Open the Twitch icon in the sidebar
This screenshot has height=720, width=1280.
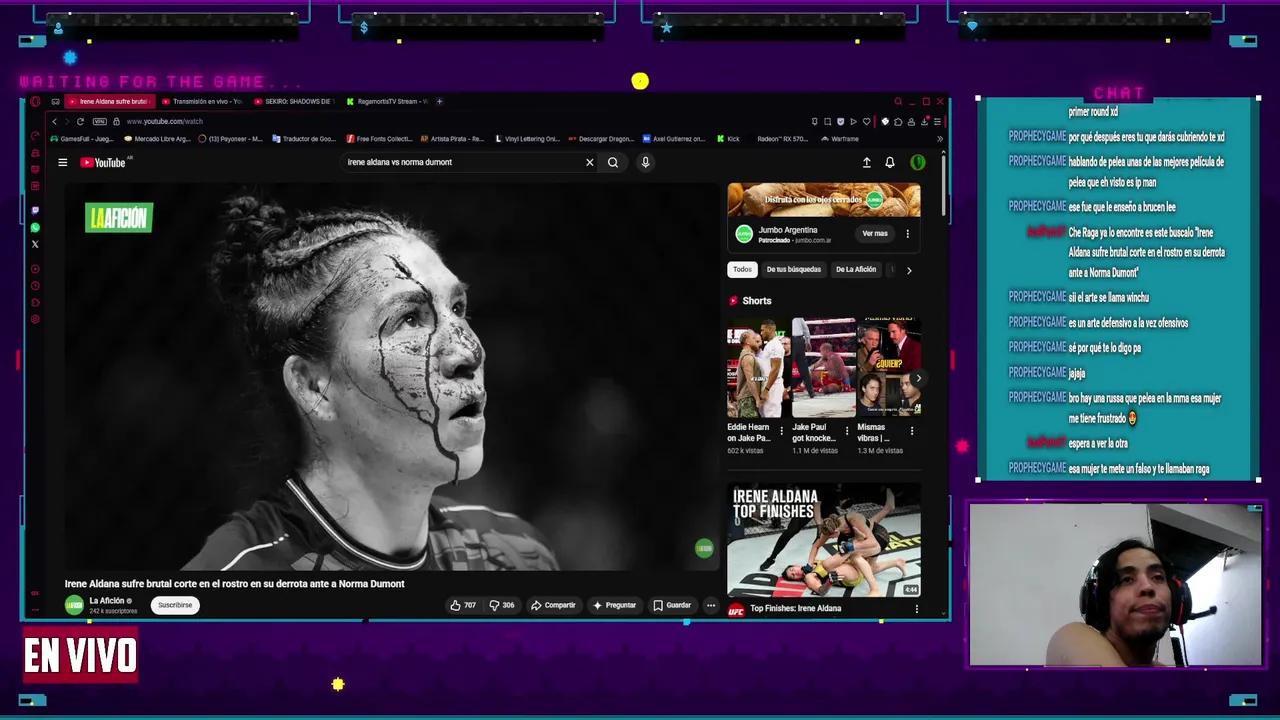pos(35,209)
